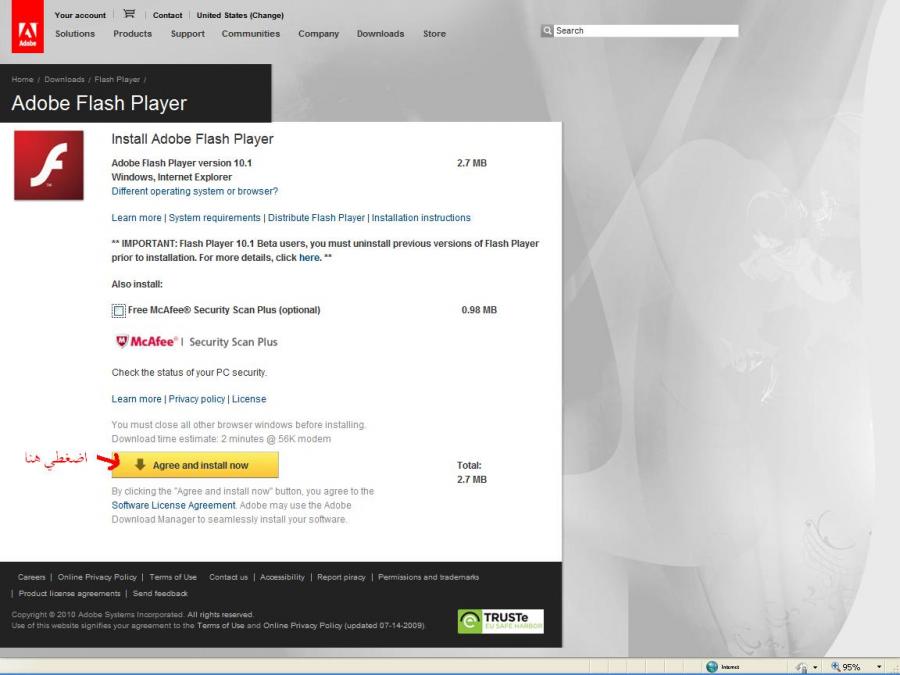Expand the security status dropdown in status bar
The height and width of the screenshot is (675, 900).
[815, 667]
